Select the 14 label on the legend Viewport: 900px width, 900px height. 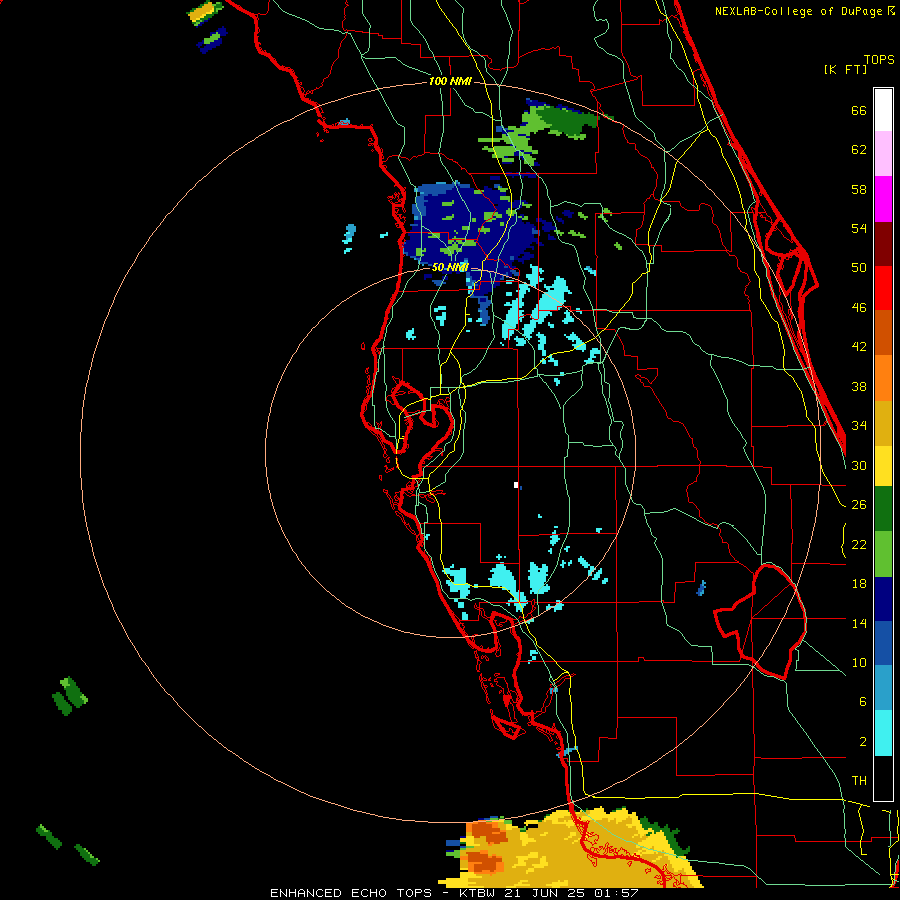click(859, 623)
